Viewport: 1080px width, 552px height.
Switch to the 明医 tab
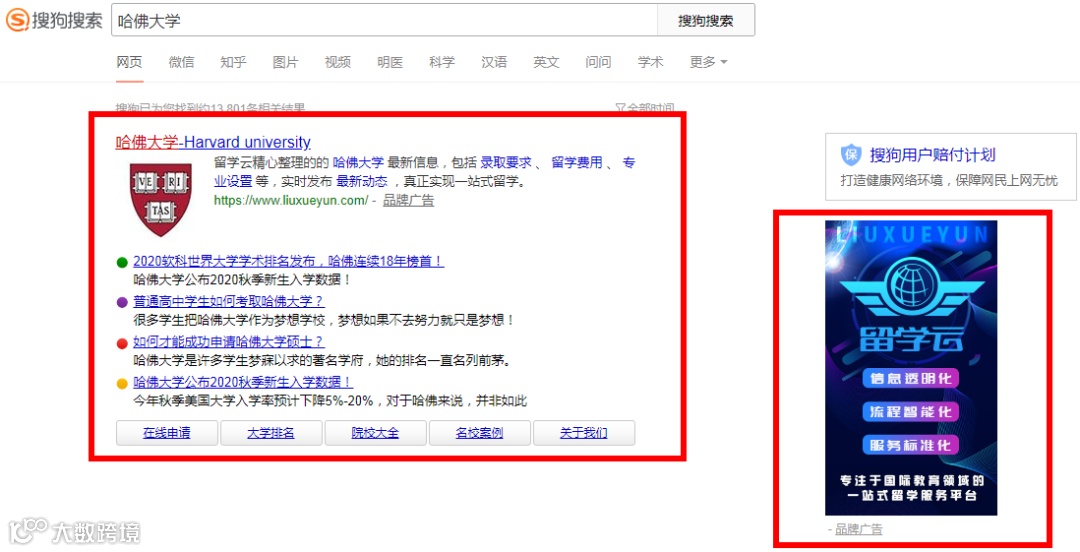coord(390,62)
